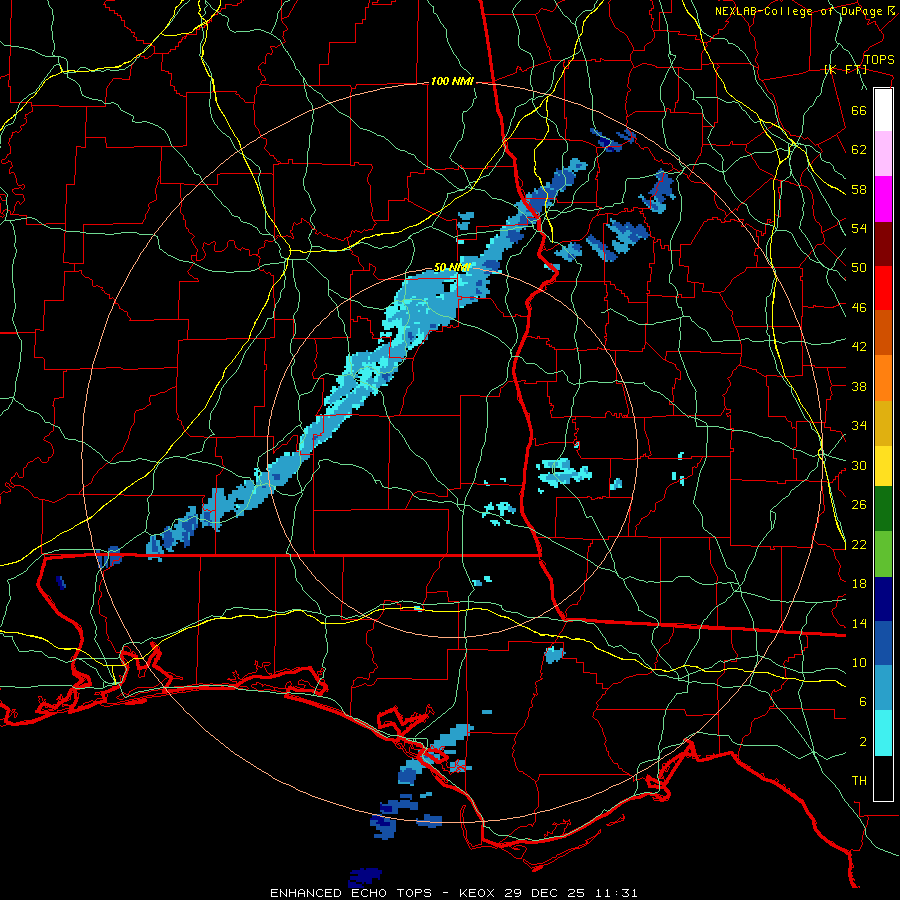Screen dimensions: 900x900
Task: Click the dark green legend swatch
Action: (883, 509)
